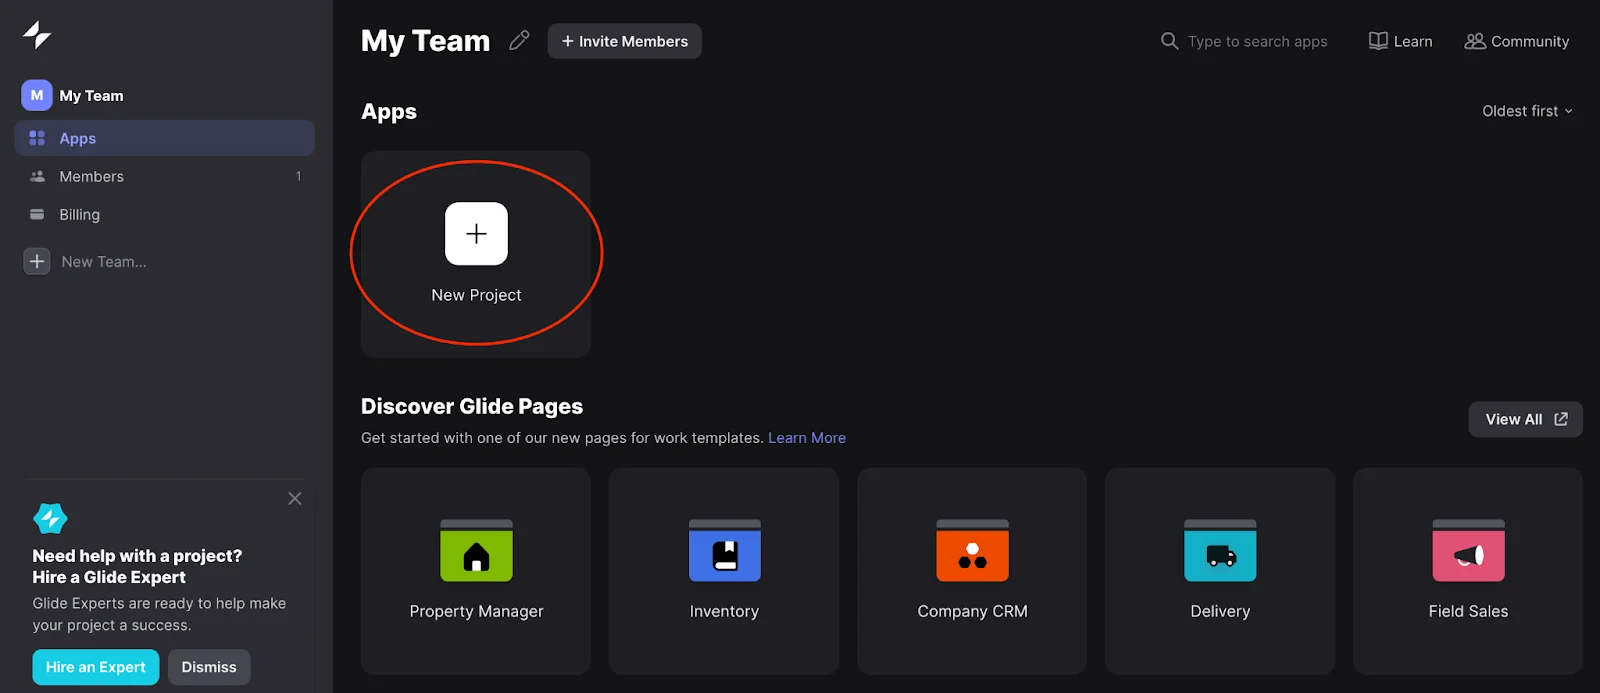The height and width of the screenshot is (693, 1600).
Task: Click the New Project label
Action: click(476, 295)
